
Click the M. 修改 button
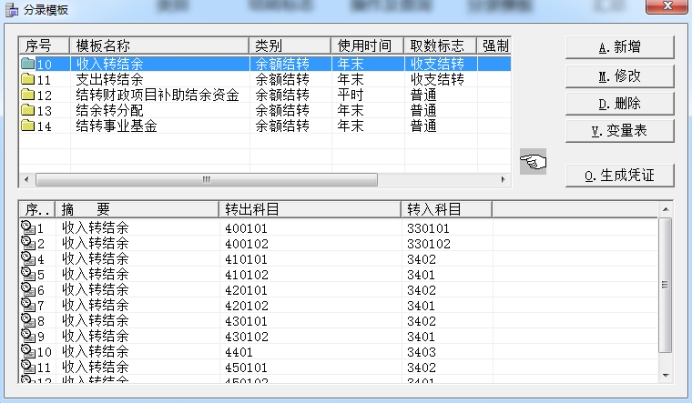[x=620, y=76]
